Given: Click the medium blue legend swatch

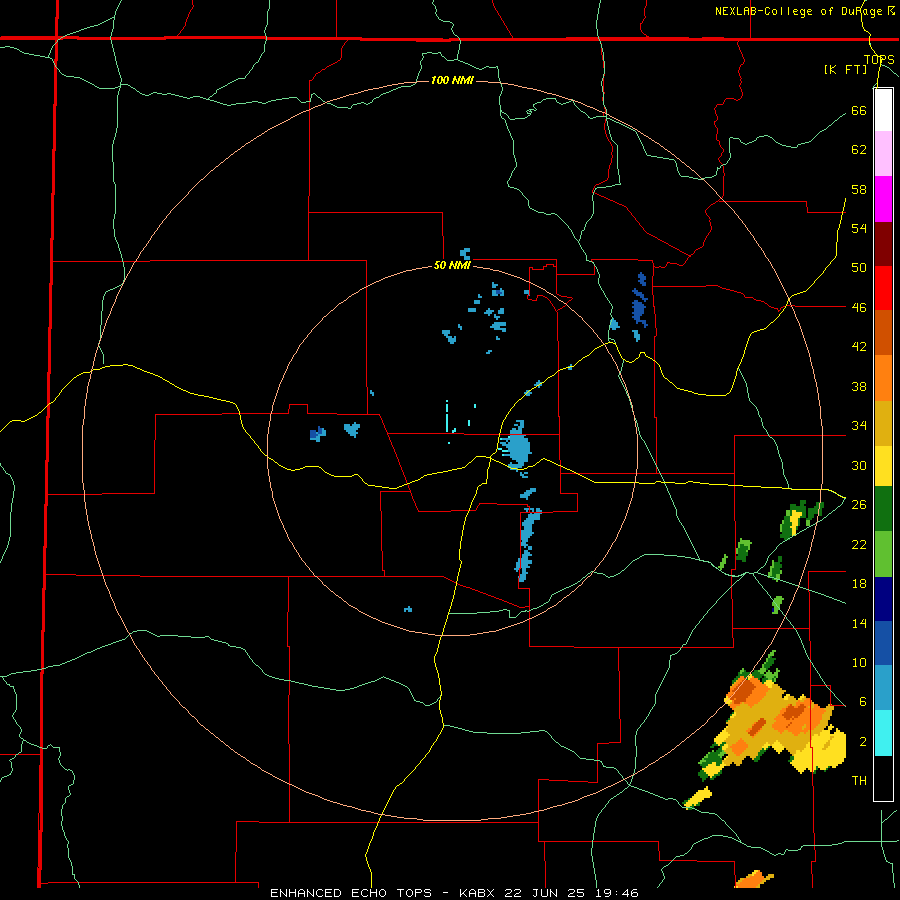Looking at the screenshot, I should pyautogui.click(x=883, y=643).
